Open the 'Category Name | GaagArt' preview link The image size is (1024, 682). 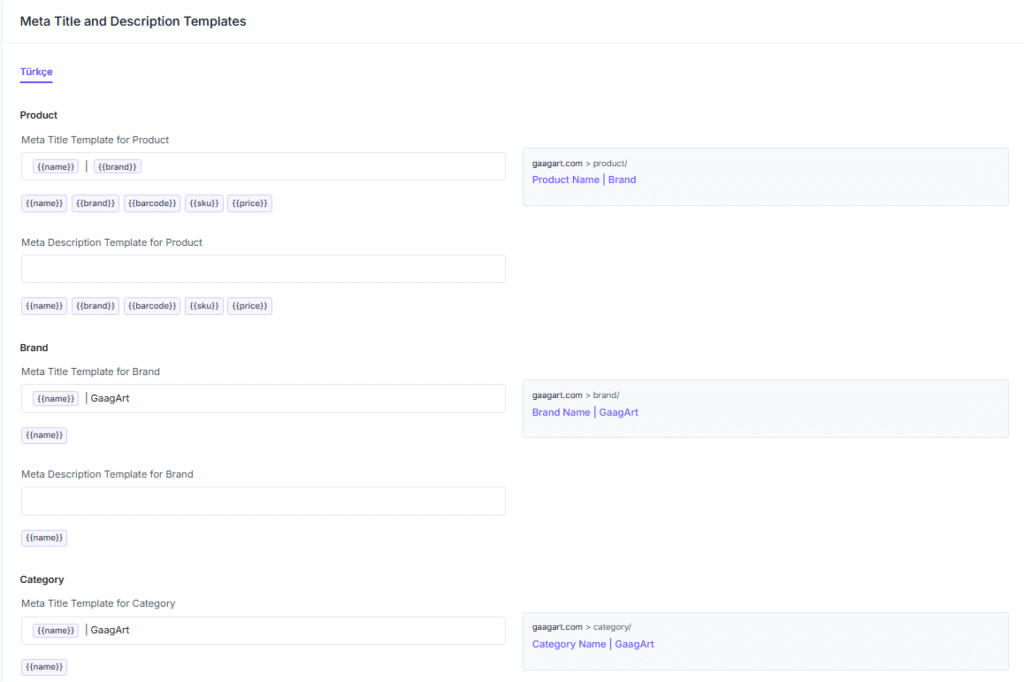[x=593, y=644]
